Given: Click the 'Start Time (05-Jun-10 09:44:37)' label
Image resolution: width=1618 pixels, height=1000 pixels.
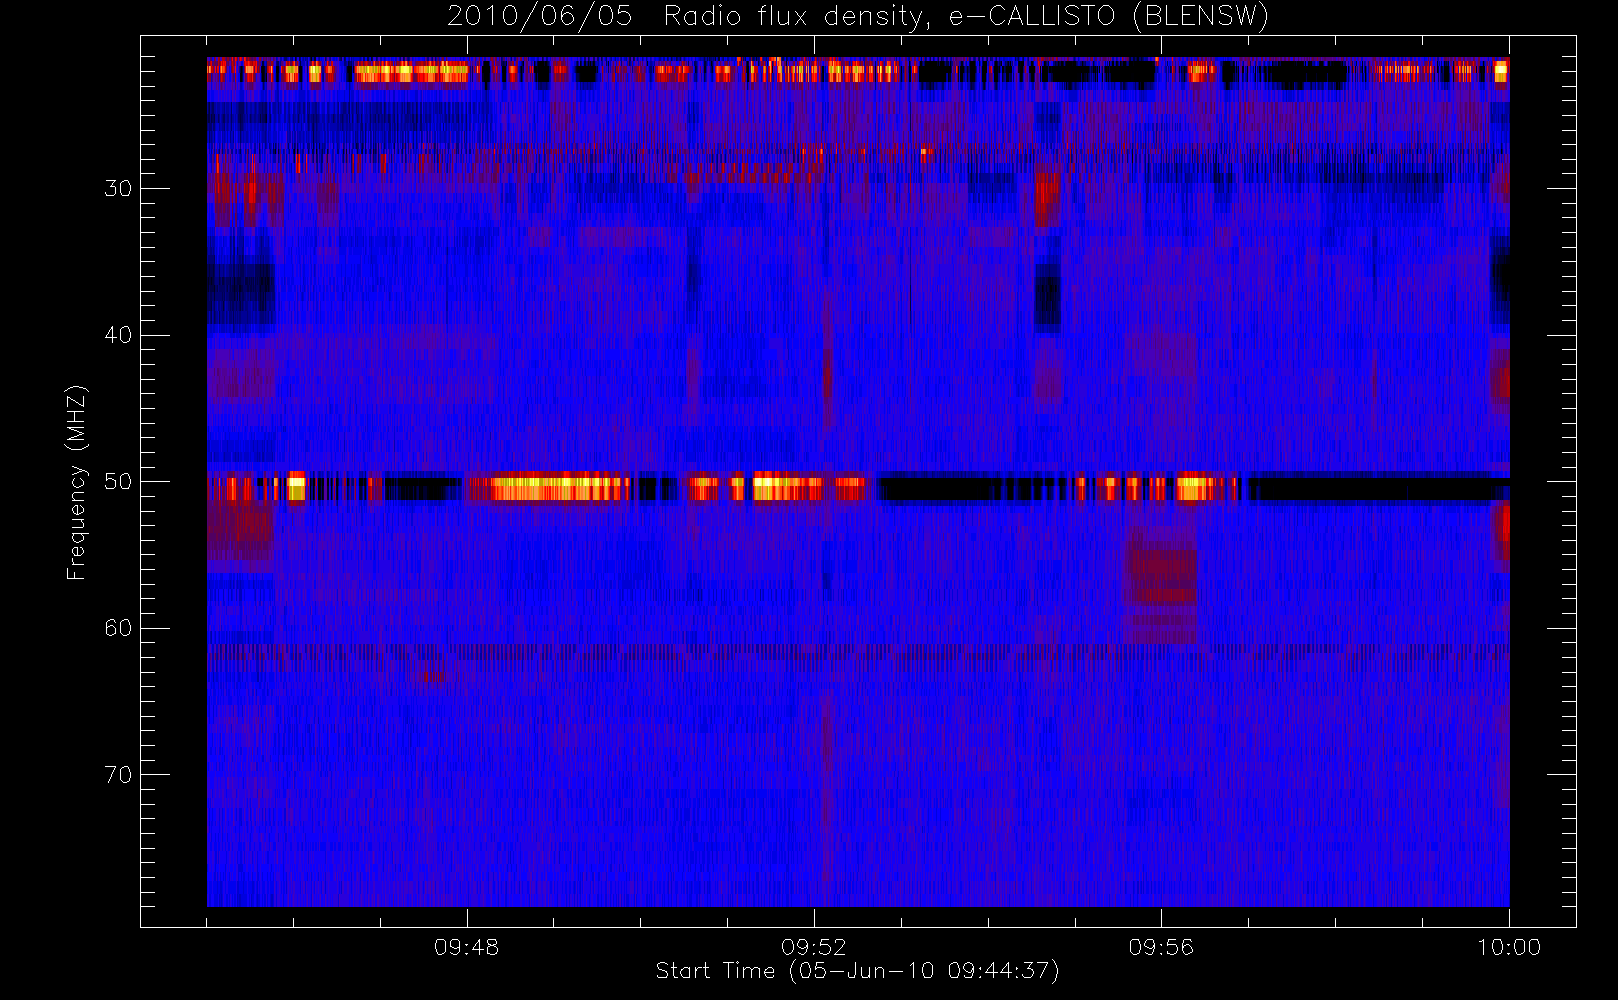Looking at the screenshot, I should [x=857, y=971].
